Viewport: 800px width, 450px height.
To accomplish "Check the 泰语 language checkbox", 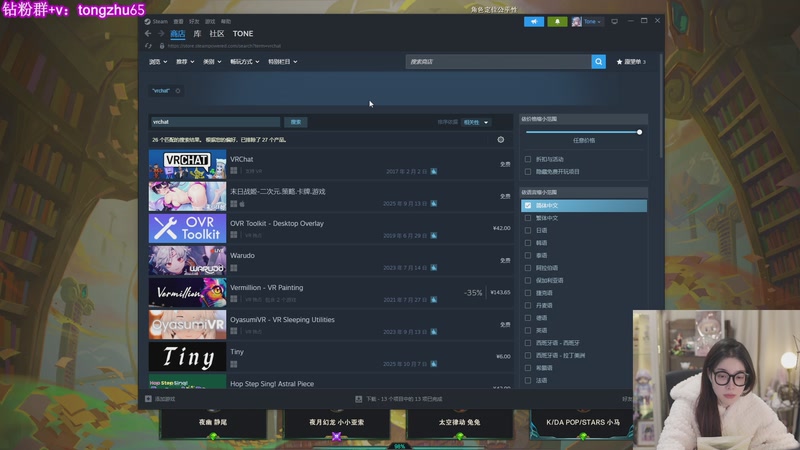I will tap(528, 255).
